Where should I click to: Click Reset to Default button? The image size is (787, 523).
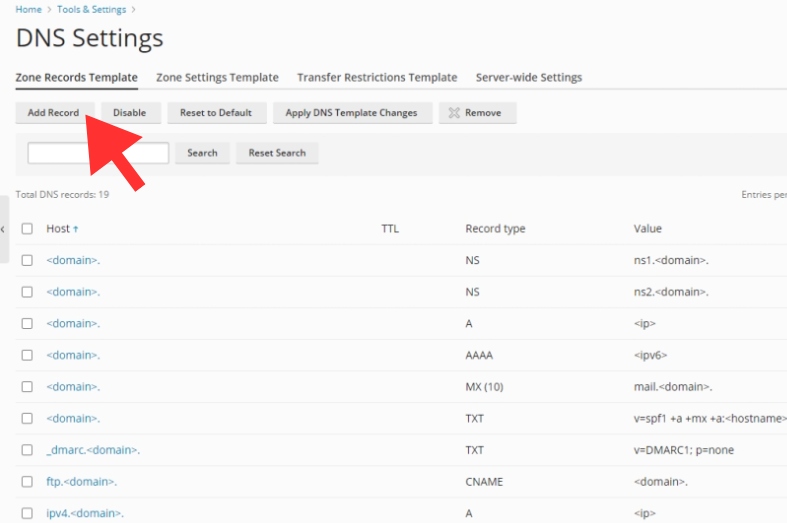click(x=215, y=113)
